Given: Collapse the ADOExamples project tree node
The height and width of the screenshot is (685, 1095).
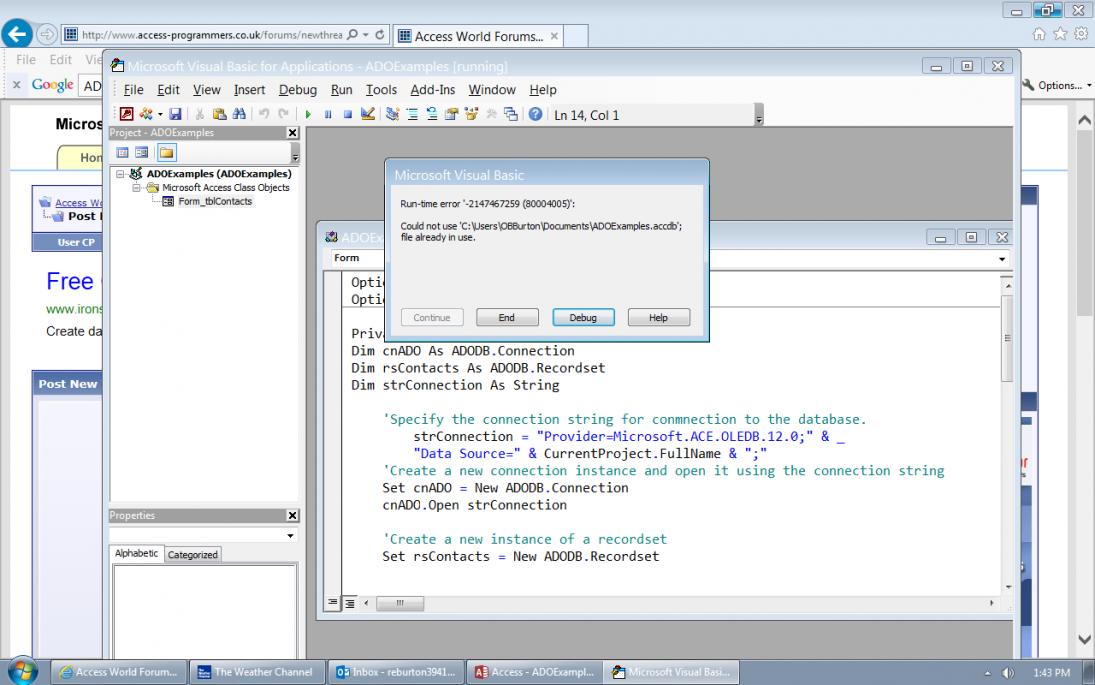Looking at the screenshot, I should (120, 174).
